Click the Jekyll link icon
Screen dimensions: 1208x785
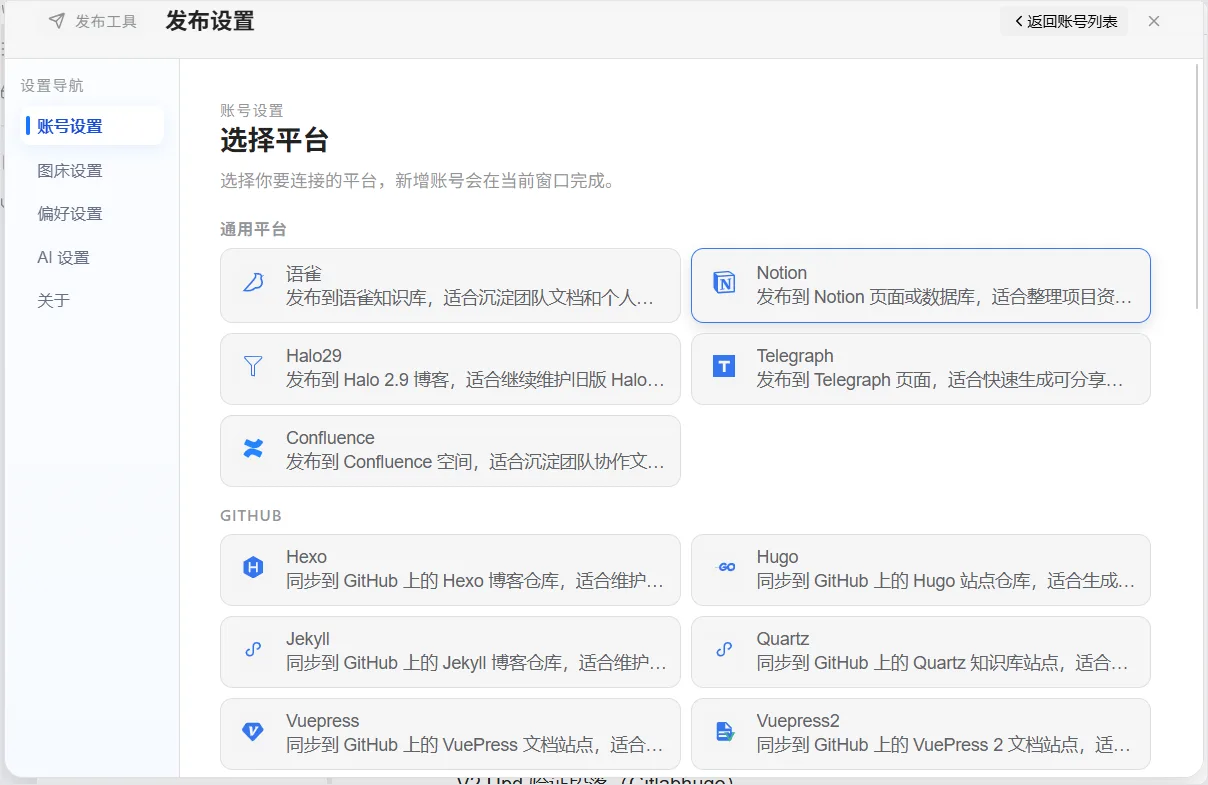point(253,650)
